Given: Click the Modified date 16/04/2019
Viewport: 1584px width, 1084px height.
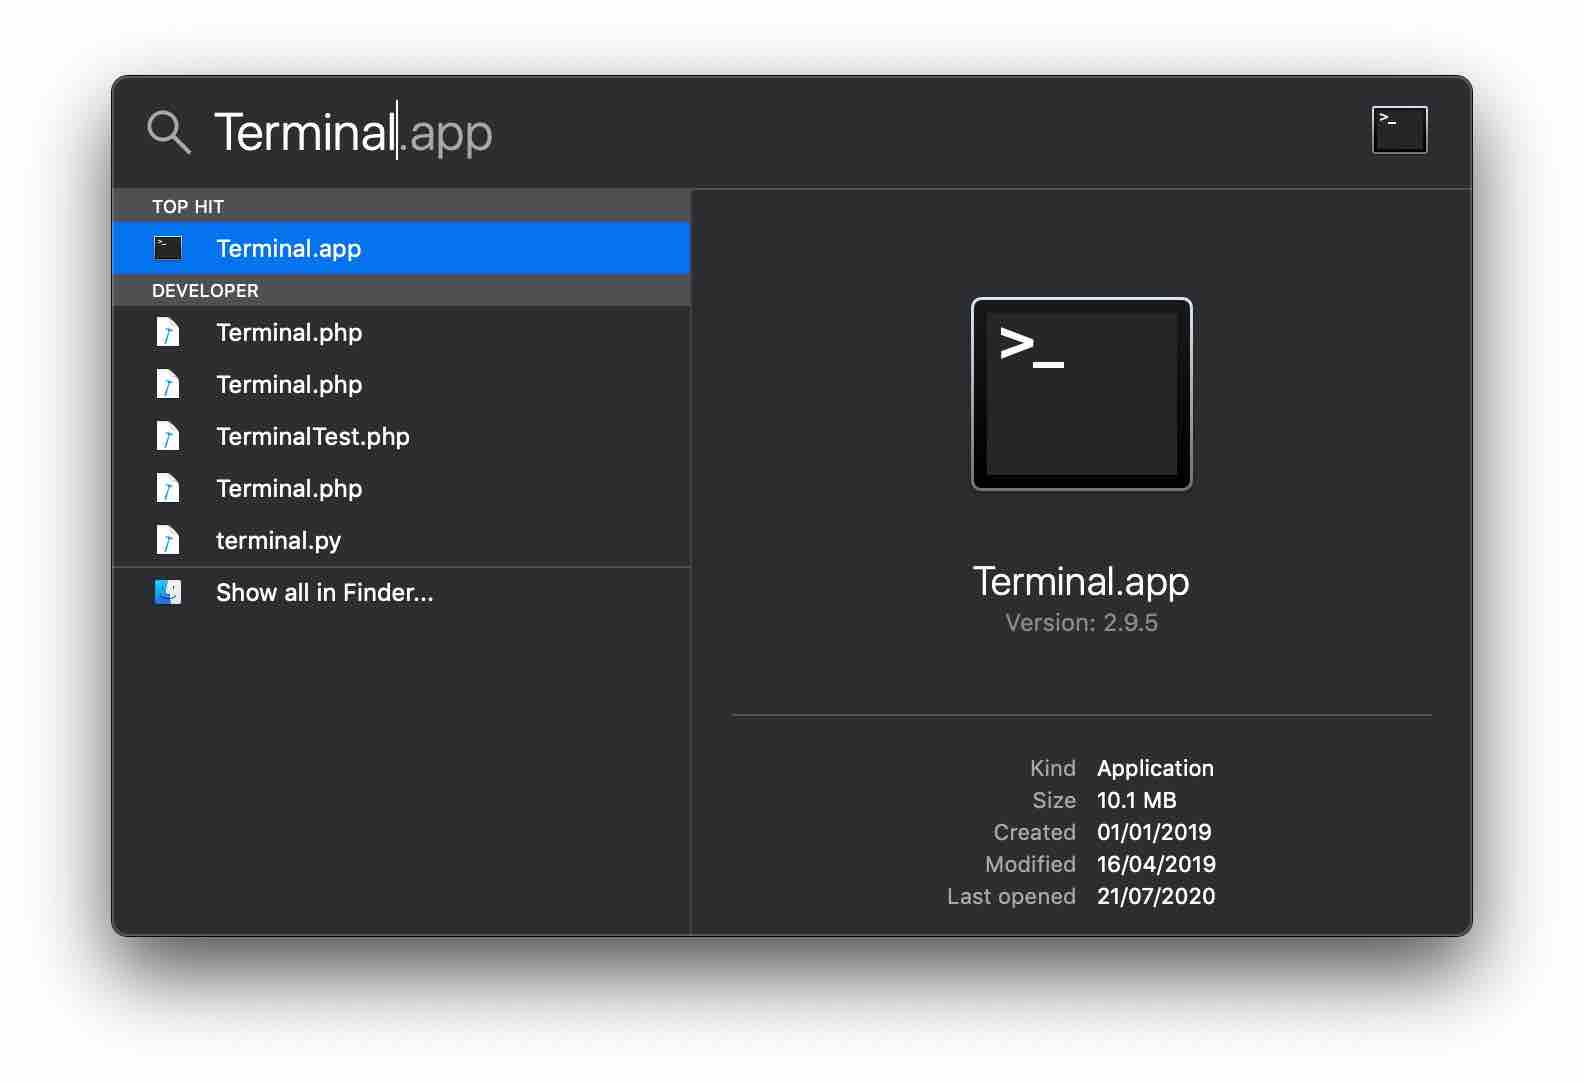Looking at the screenshot, I should pyautogui.click(x=1156, y=864).
